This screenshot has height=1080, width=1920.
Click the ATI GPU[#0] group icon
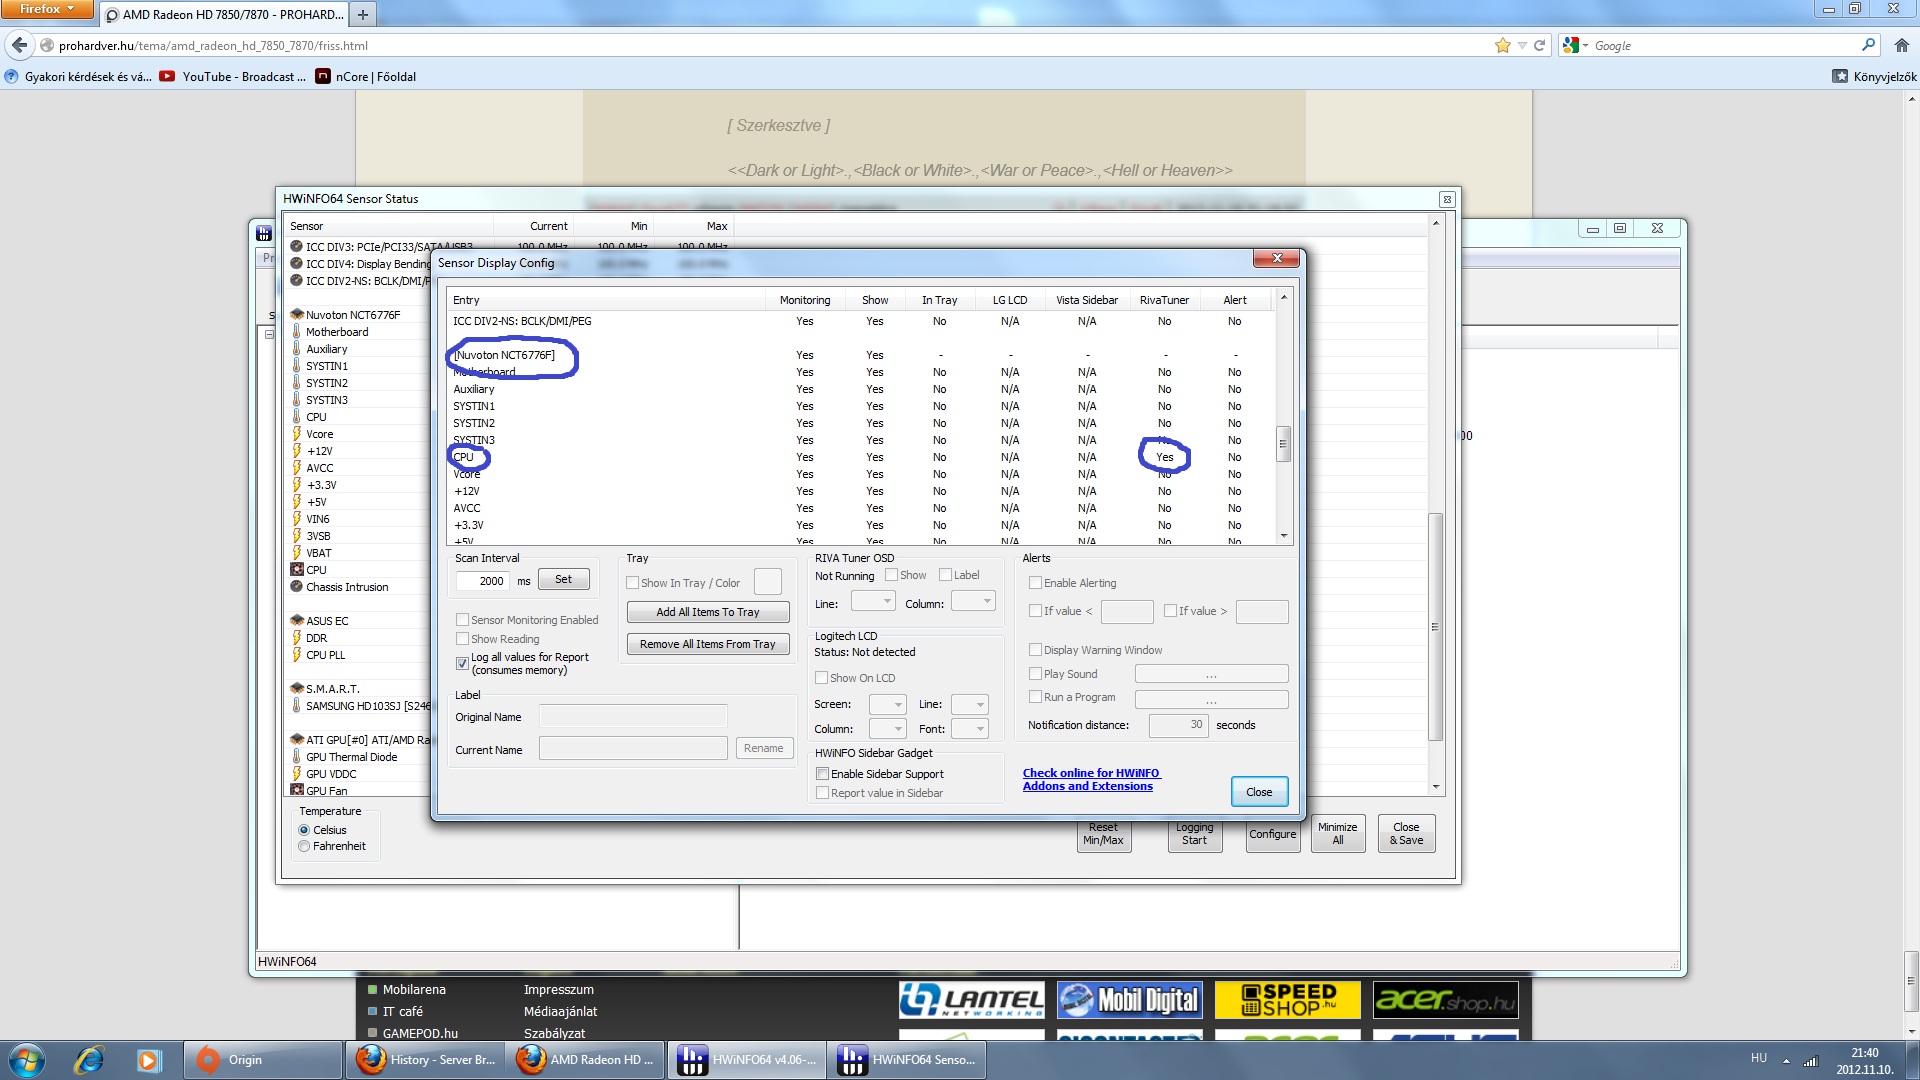click(297, 740)
